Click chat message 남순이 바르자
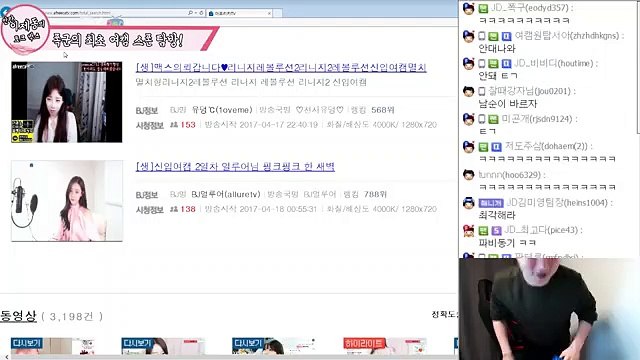This screenshot has width=640, height=360. pos(508,104)
